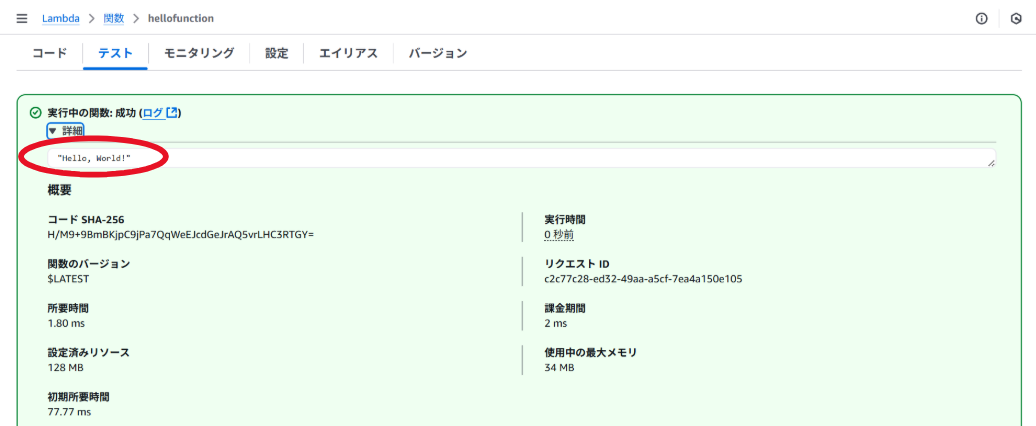Click the 所要時間 label
The width and height of the screenshot is (1036, 426).
(68, 308)
